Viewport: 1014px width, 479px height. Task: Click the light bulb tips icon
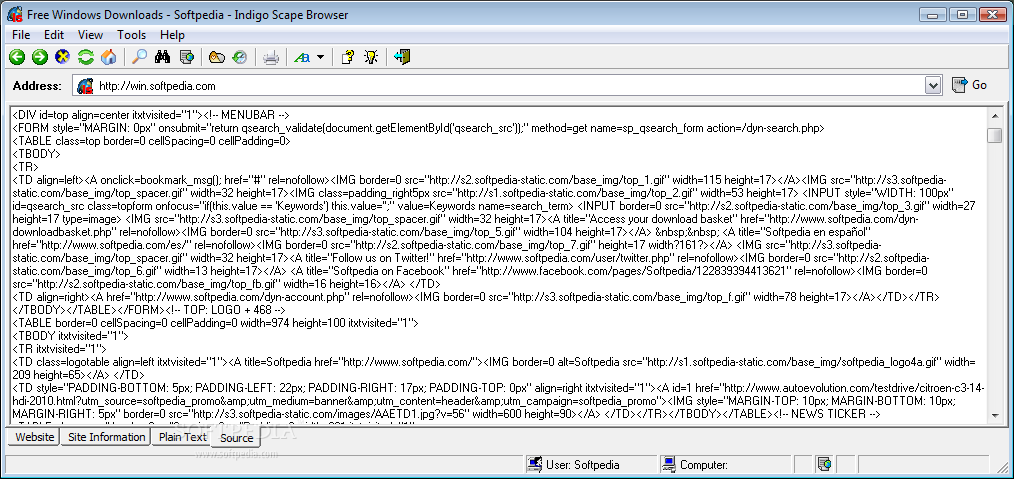pos(371,58)
